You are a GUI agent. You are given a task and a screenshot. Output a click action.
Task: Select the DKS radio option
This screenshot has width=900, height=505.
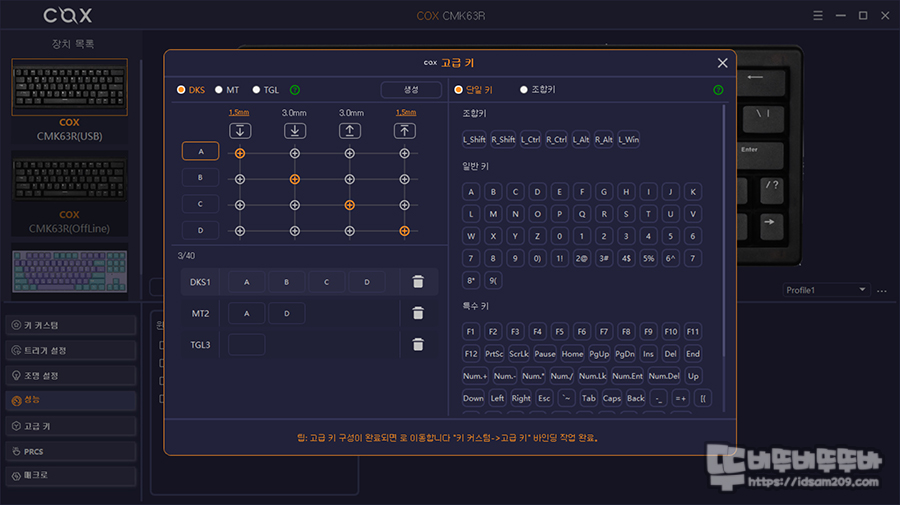pos(191,90)
